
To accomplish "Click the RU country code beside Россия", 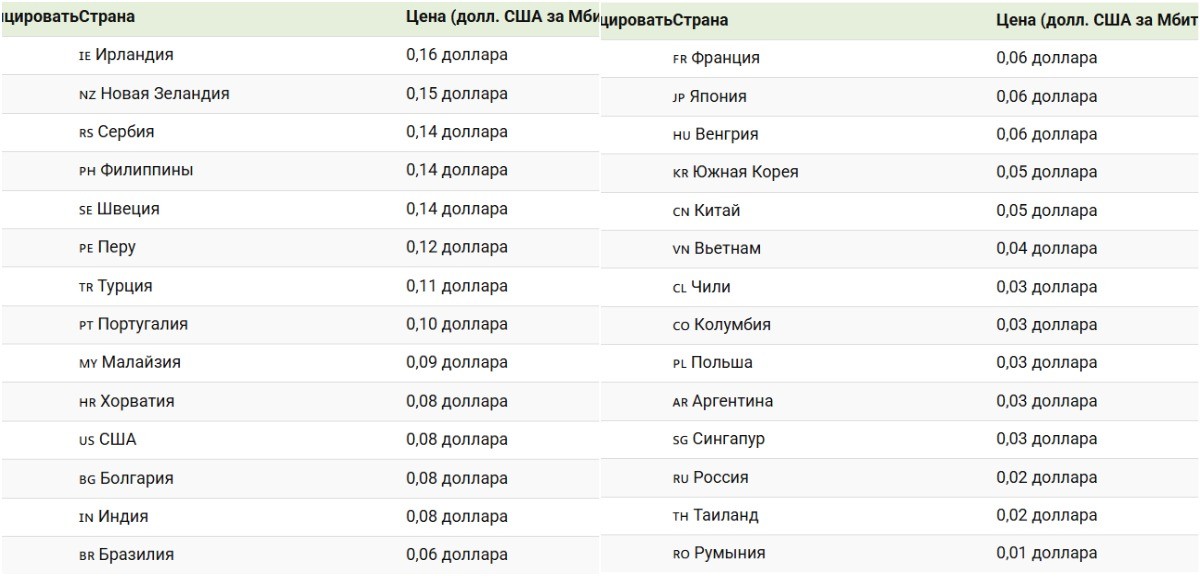I will point(681,479).
